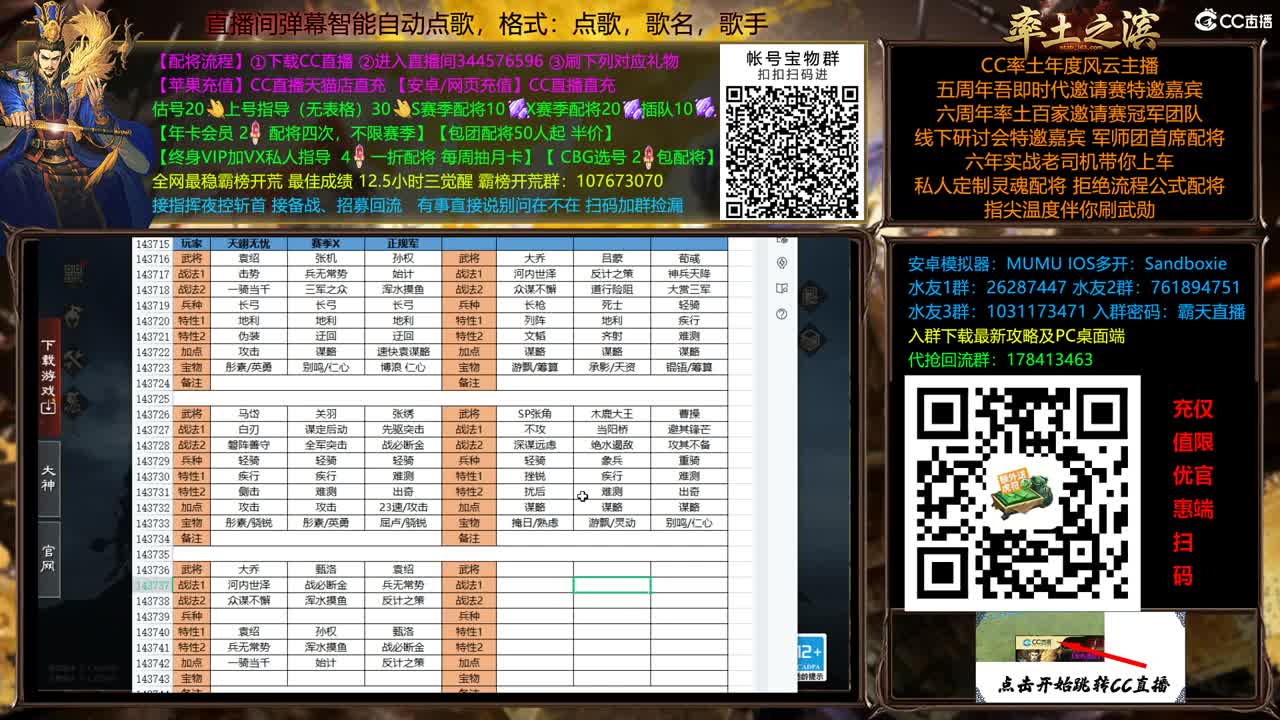
Task: Open the book view icon in sheet side toolbar
Action: 782,288
